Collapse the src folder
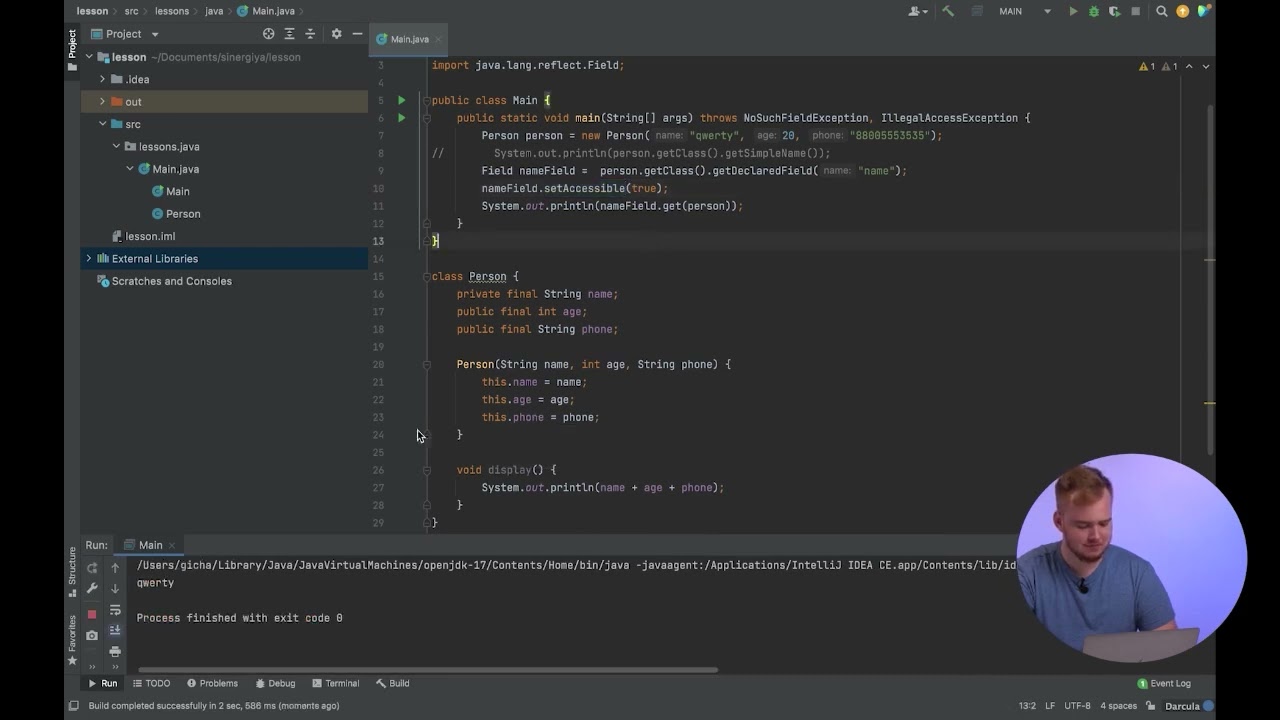This screenshot has height=720, width=1280. [102, 124]
